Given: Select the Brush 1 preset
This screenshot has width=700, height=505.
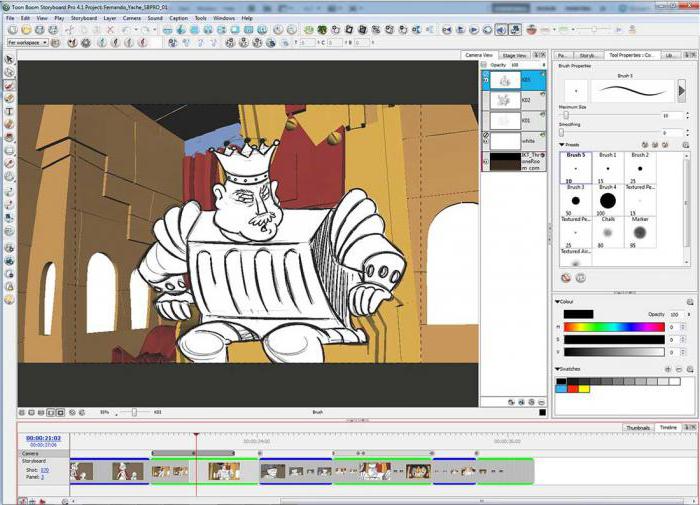Looking at the screenshot, I should pyautogui.click(x=608, y=167).
